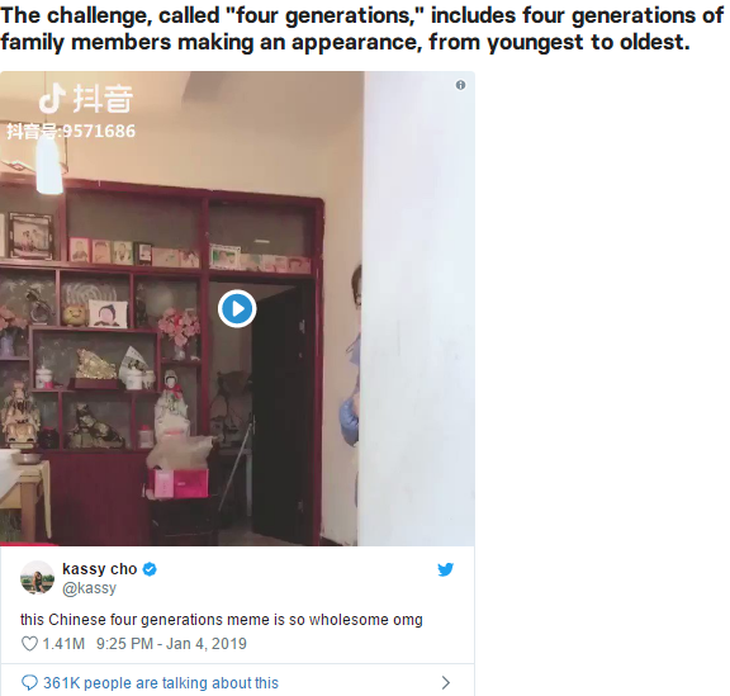The height and width of the screenshot is (696, 730).
Task: Click the verified badge beside kassy cho
Action: click(150, 569)
